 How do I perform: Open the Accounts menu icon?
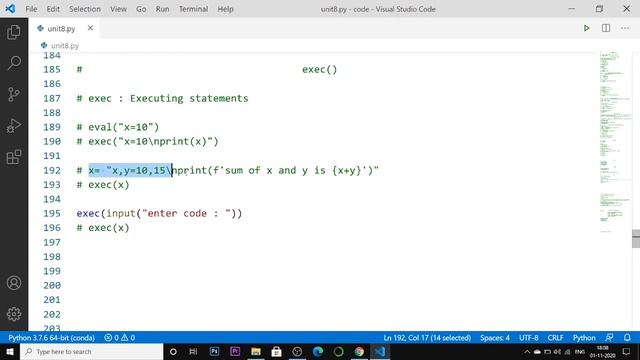point(14,282)
